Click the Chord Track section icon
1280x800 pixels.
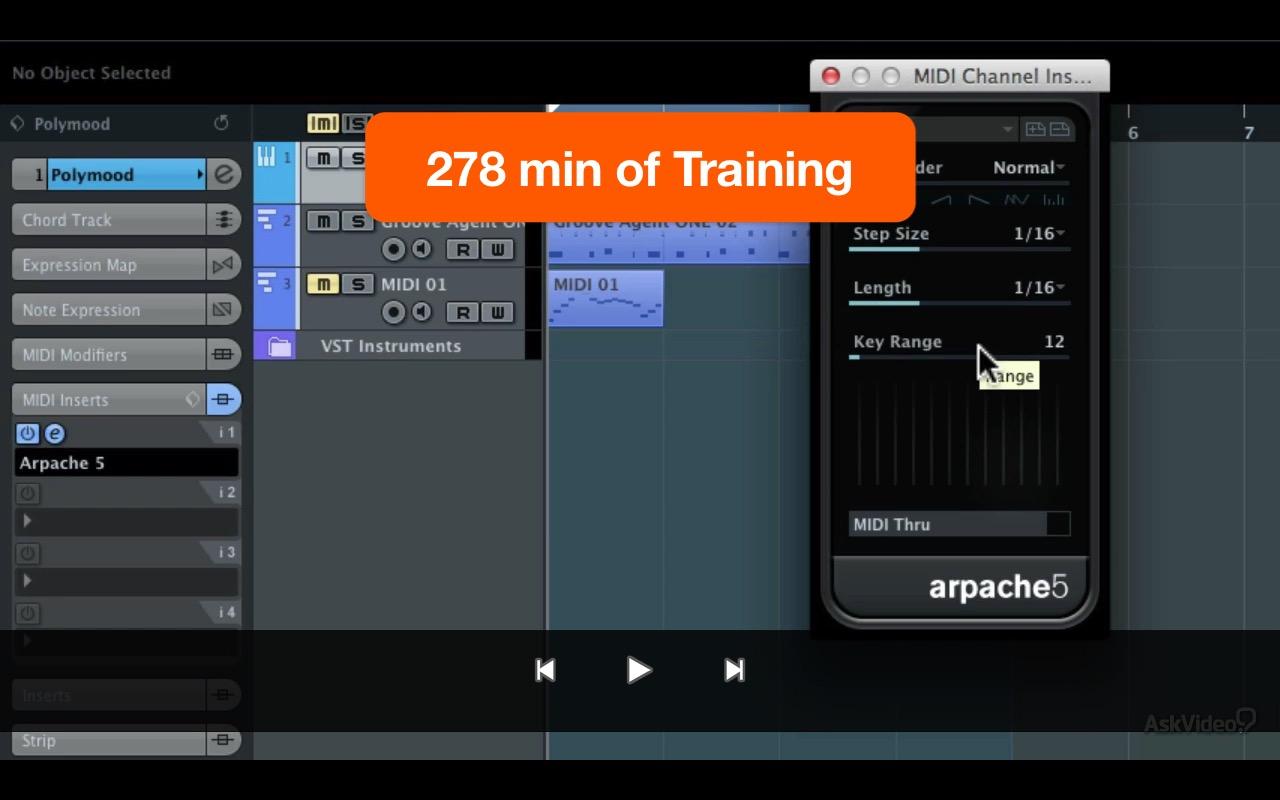coord(224,219)
